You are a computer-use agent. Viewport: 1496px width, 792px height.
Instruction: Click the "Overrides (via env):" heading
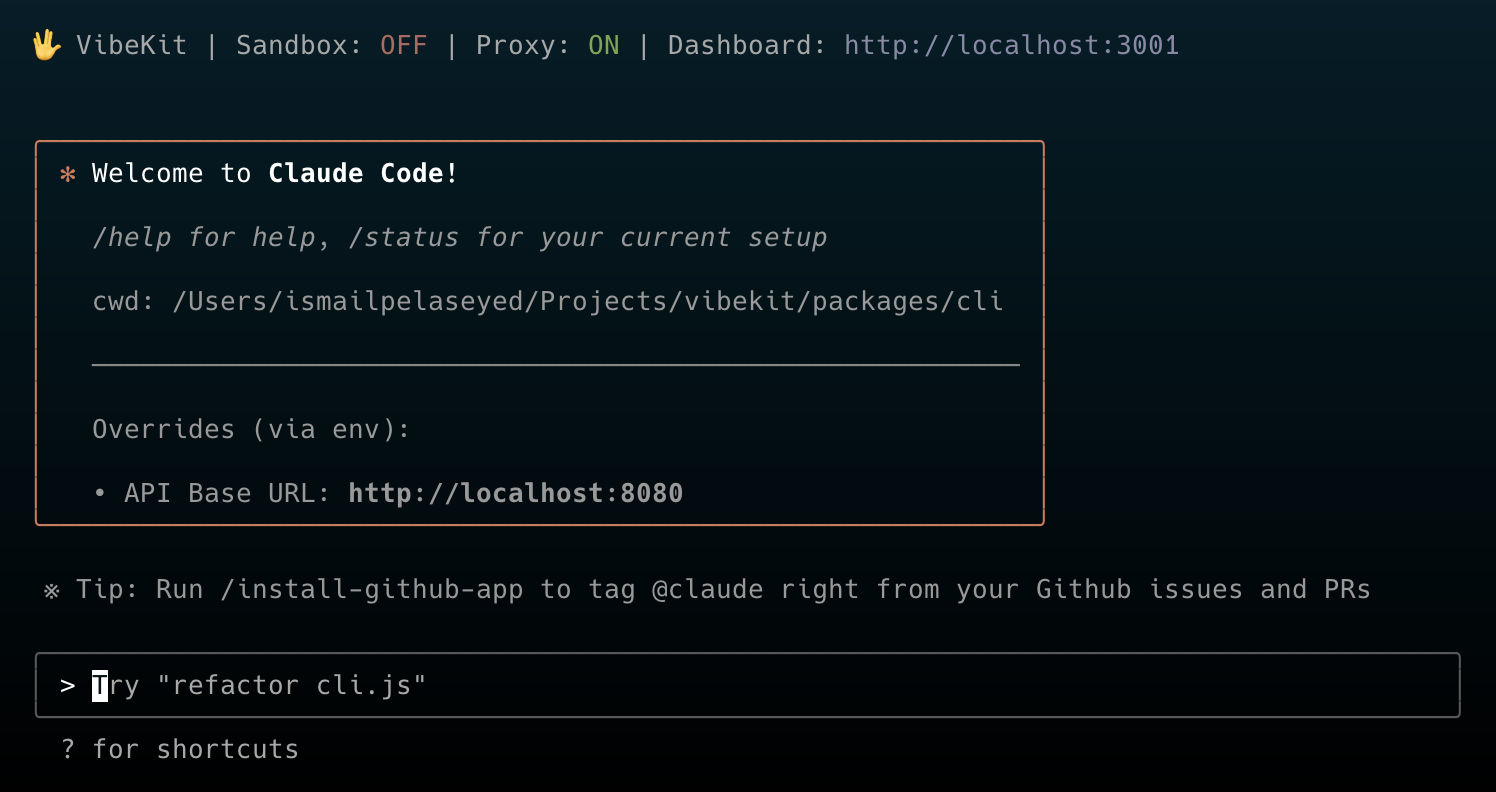click(251, 430)
